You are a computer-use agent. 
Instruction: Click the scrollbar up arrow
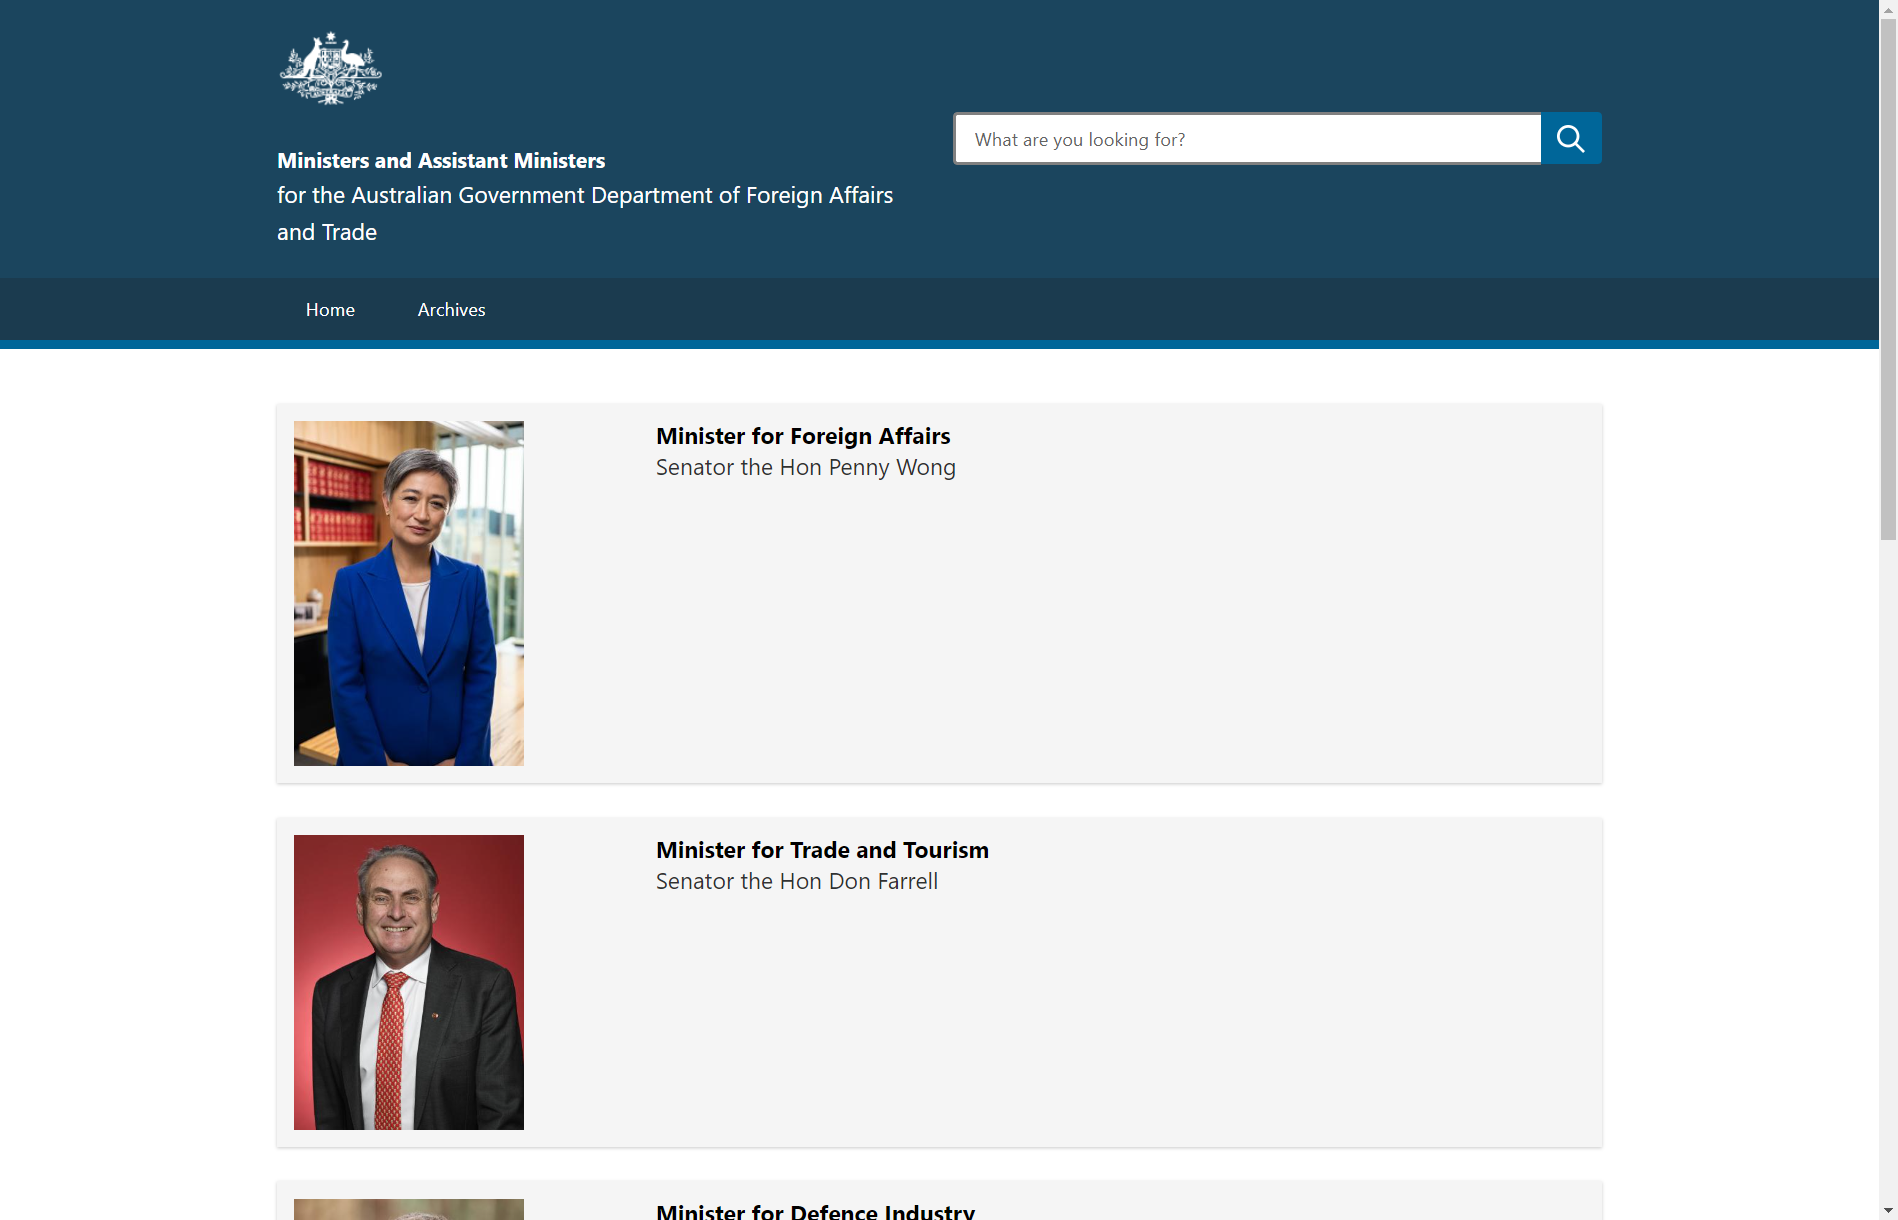[x=1888, y=8]
